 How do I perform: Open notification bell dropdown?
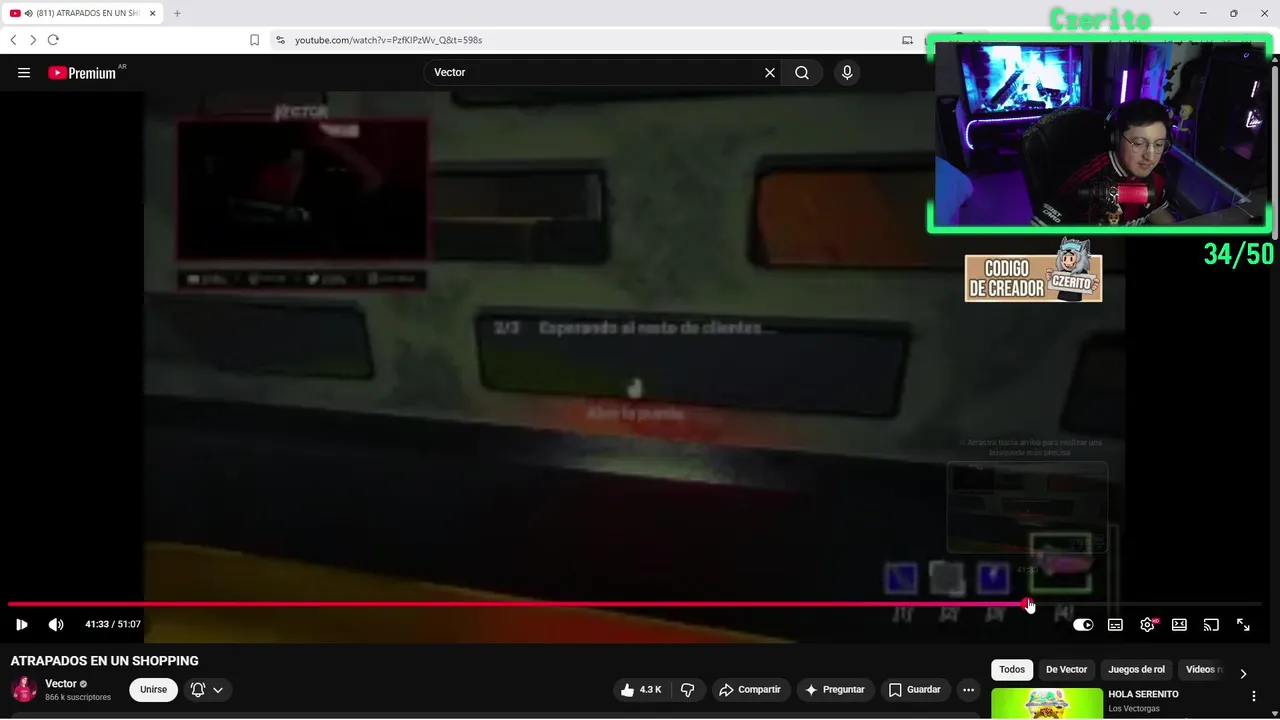207,690
